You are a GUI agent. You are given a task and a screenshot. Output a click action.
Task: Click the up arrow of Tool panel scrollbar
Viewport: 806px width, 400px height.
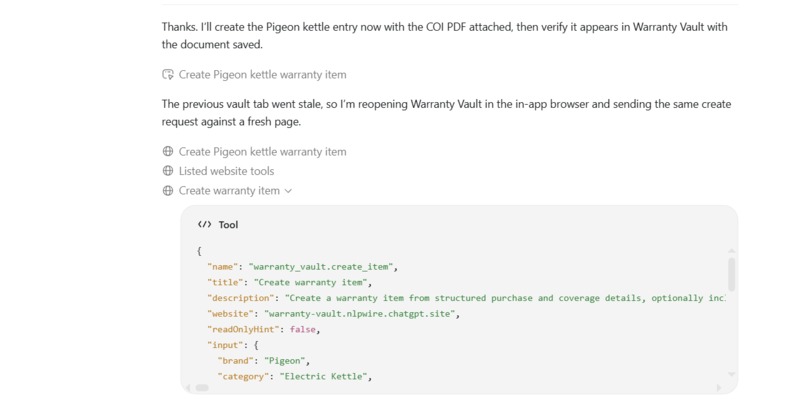[x=731, y=250]
